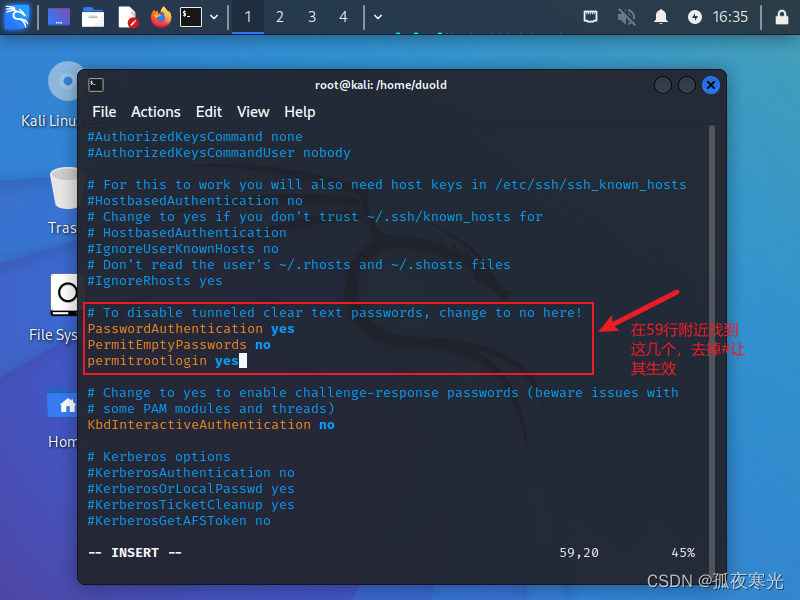Open the Kali Linux applications menu

16,16
